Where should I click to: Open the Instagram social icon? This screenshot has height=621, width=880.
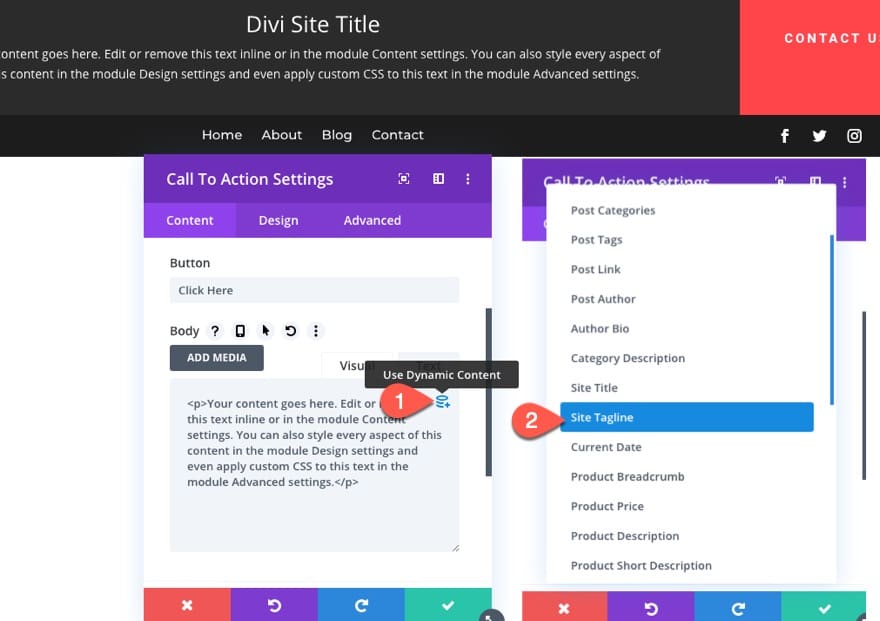pyautogui.click(x=854, y=136)
